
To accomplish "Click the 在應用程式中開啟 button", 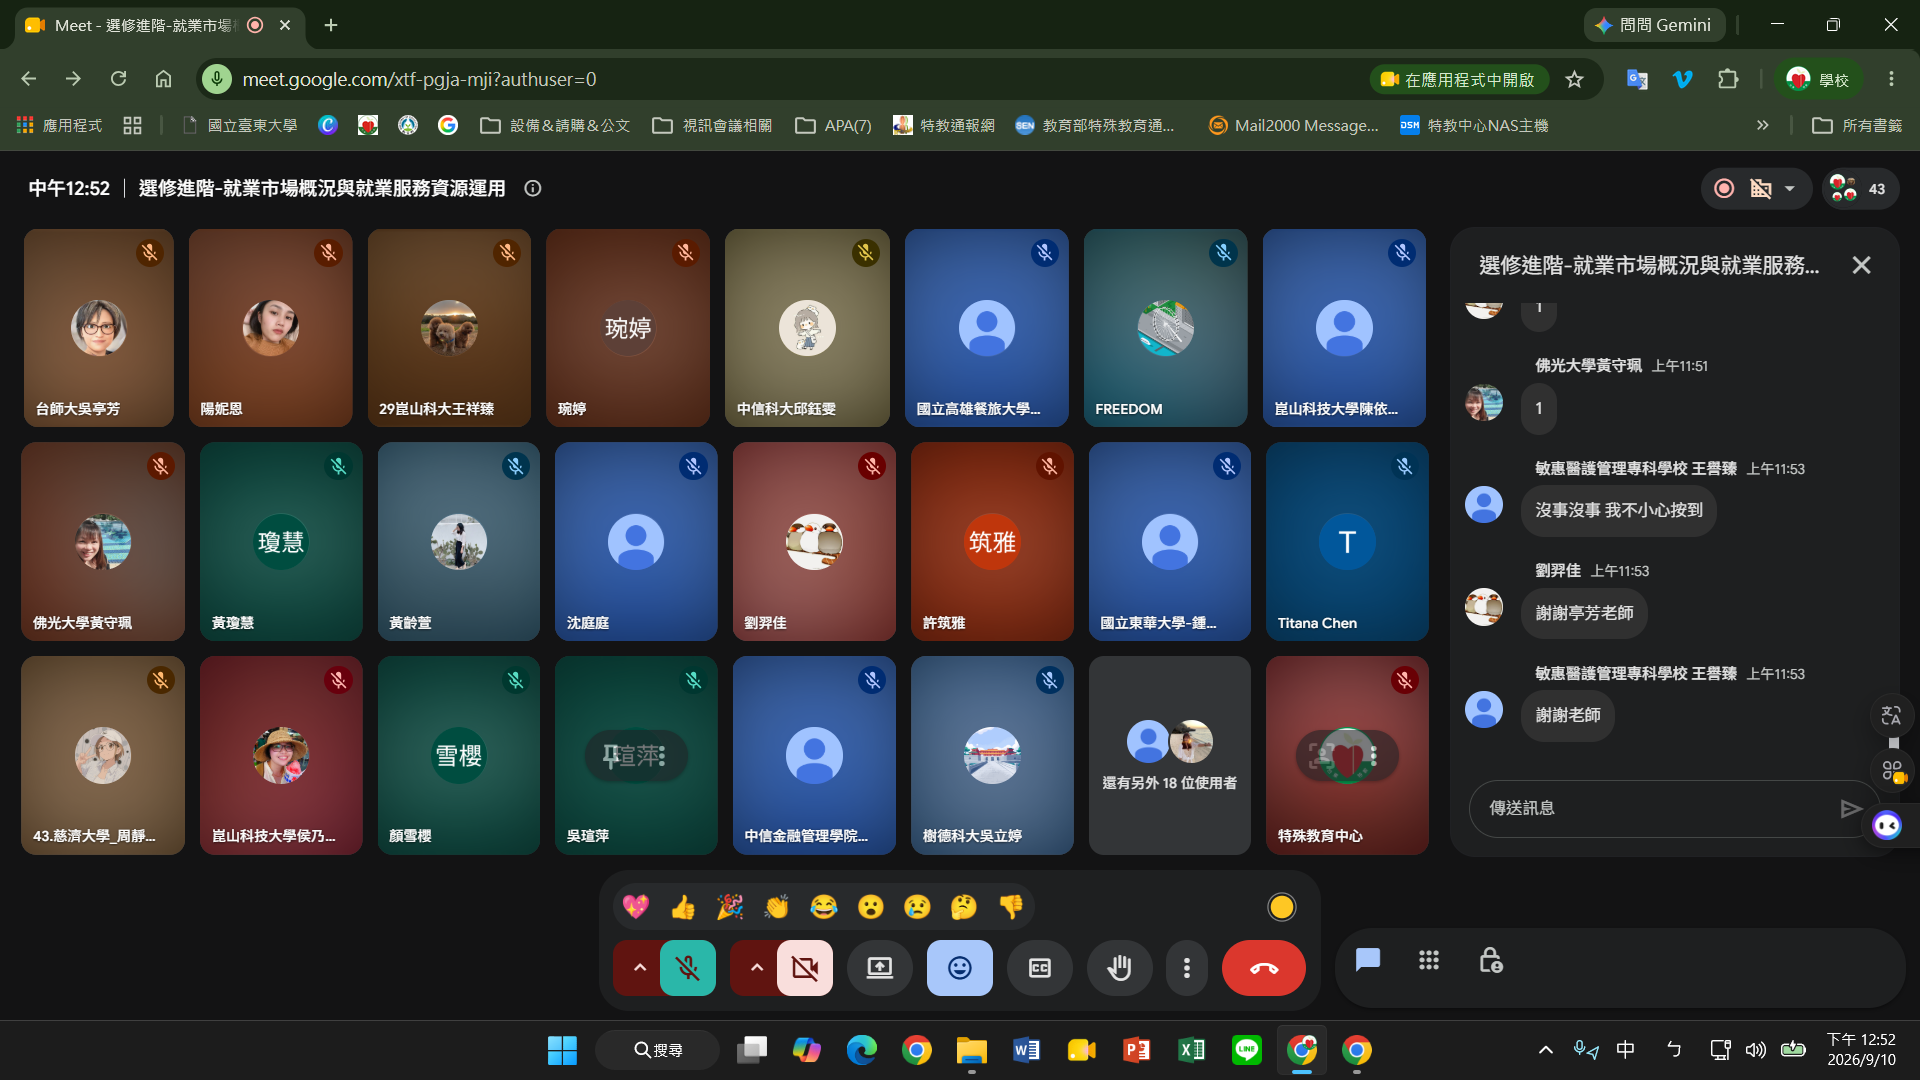I will tap(1458, 79).
